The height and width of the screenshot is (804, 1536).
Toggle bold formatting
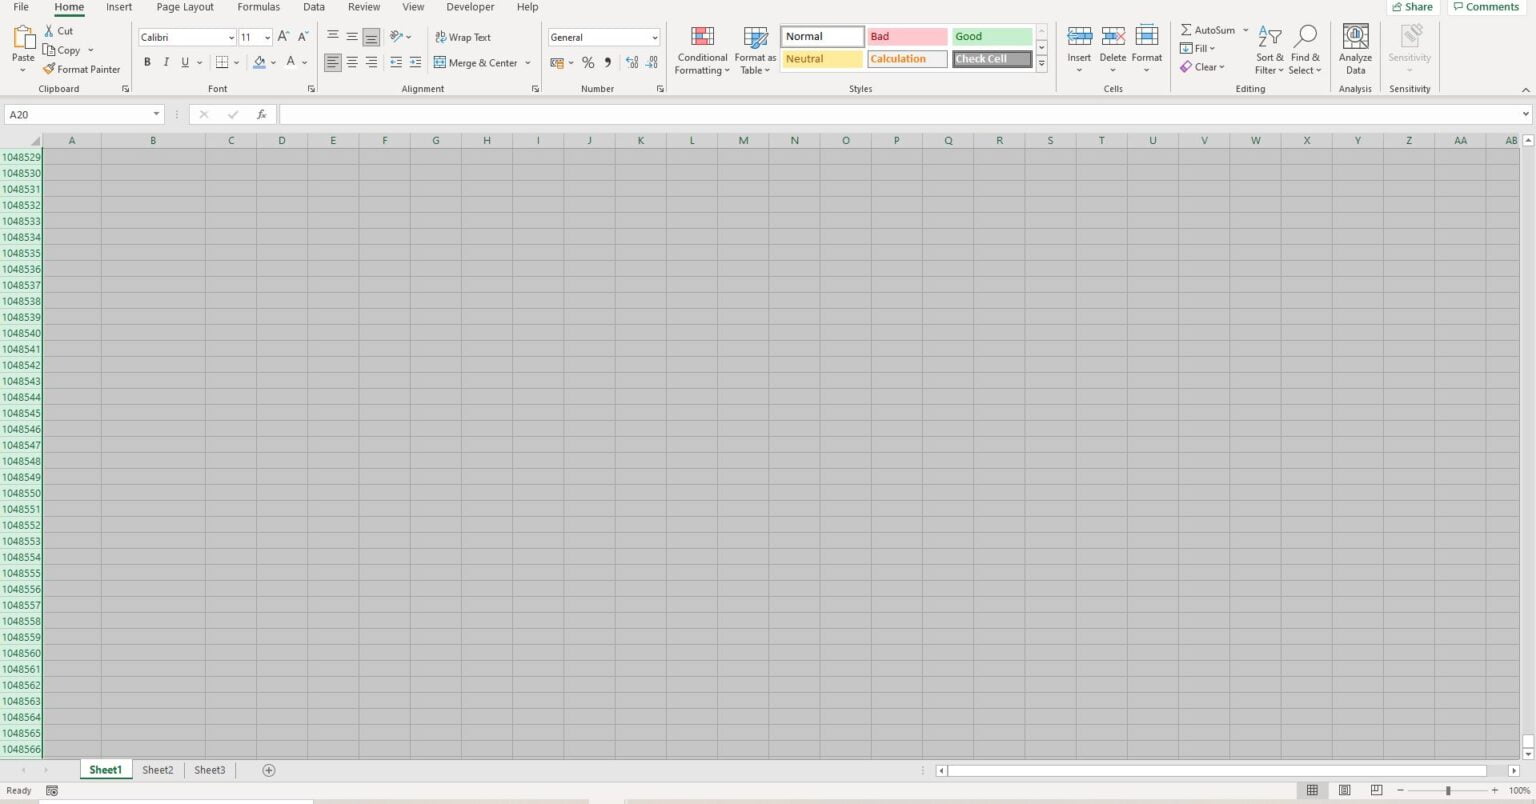147,62
